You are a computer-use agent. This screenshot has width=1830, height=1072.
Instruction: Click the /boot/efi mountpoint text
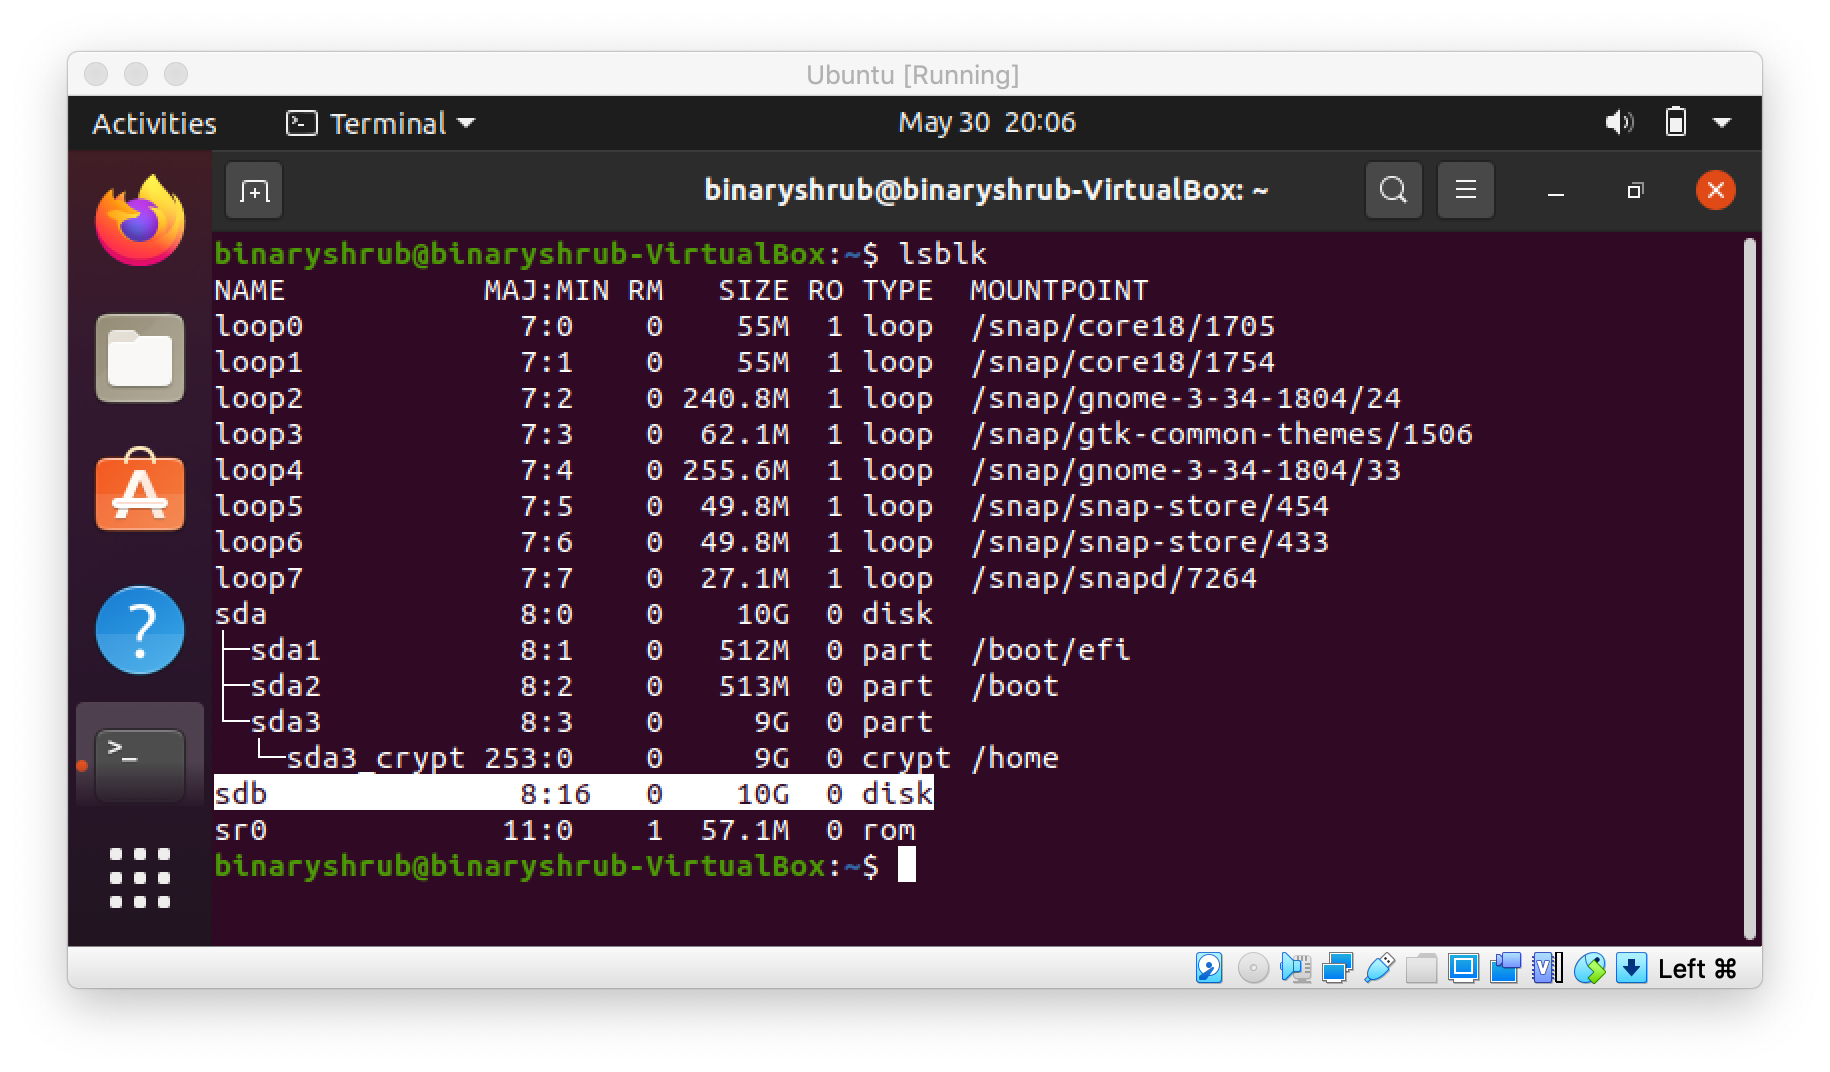1050,650
